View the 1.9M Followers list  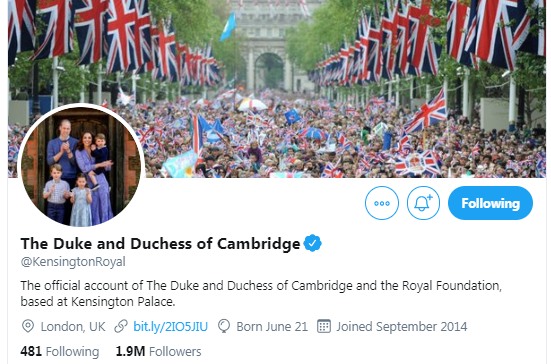(158, 351)
